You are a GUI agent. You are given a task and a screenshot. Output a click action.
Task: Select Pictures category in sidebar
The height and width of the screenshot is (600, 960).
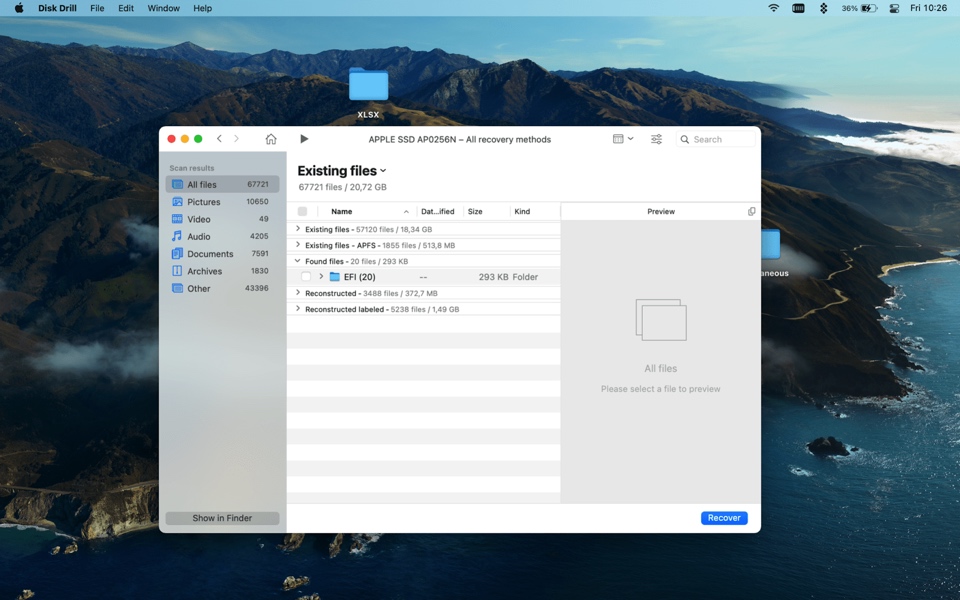[222, 201]
